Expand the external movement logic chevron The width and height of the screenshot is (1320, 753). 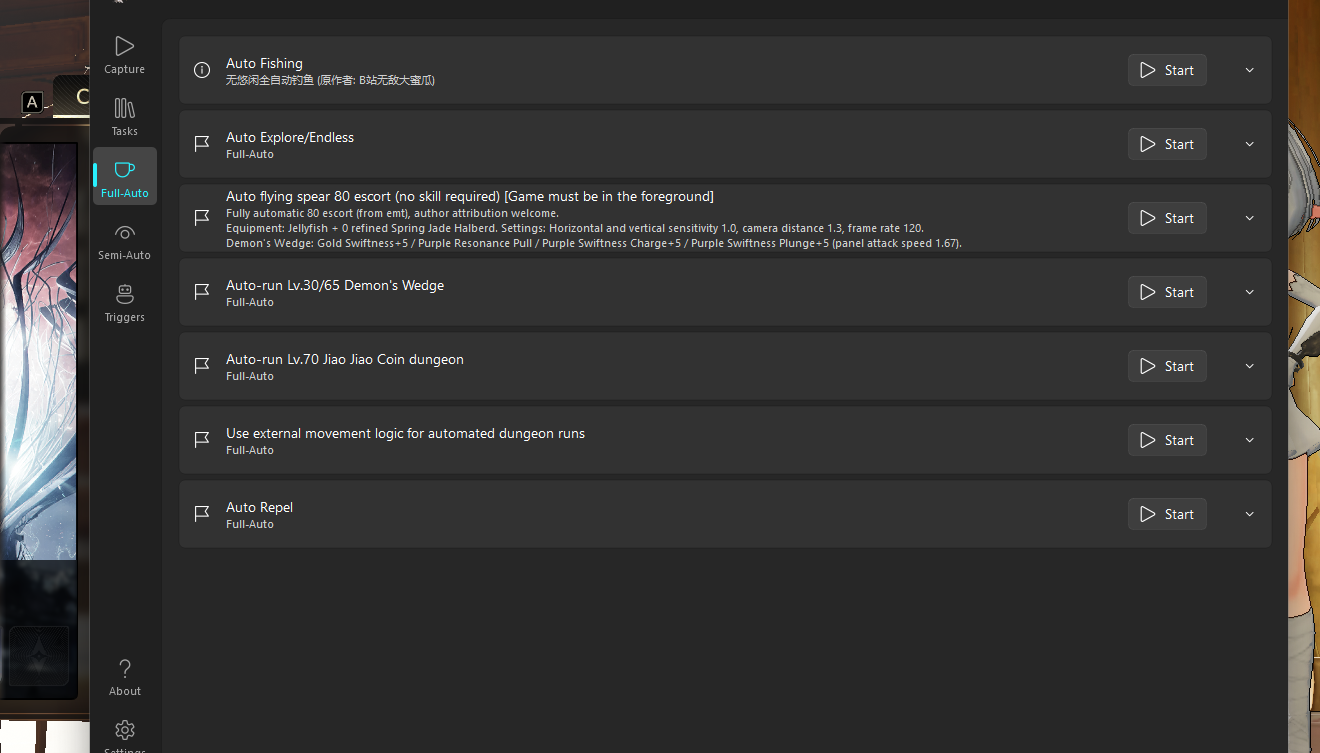click(x=1249, y=440)
